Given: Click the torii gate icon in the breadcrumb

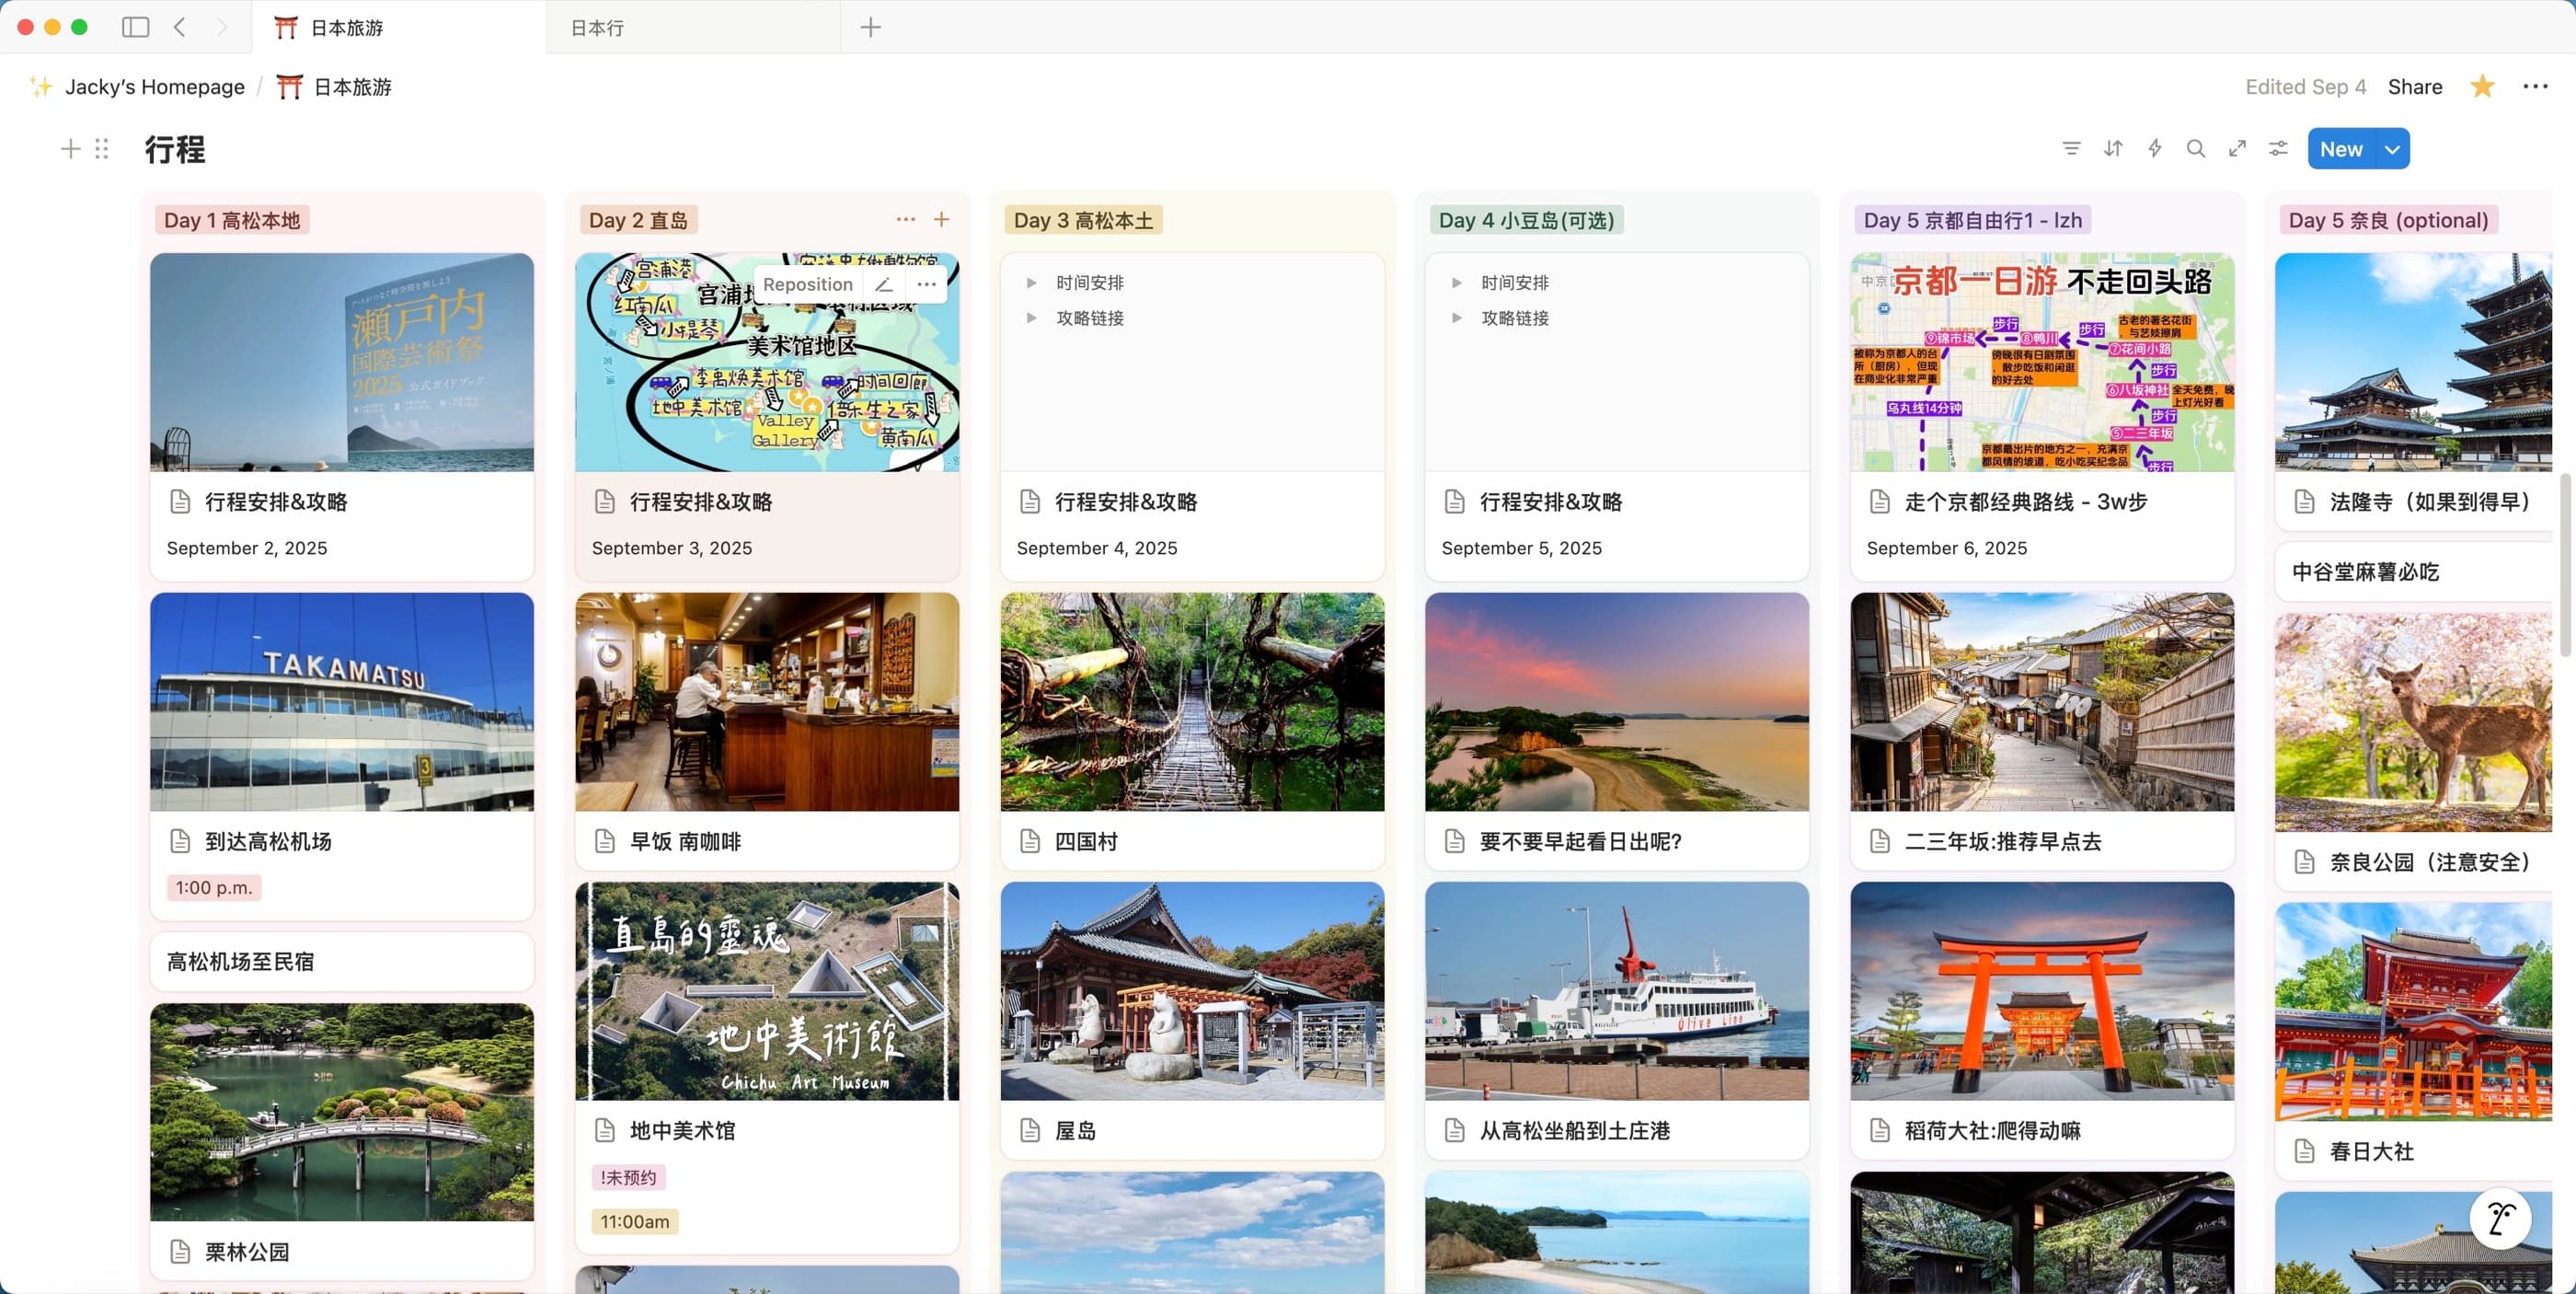Looking at the screenshot, I should coord(289,87).
